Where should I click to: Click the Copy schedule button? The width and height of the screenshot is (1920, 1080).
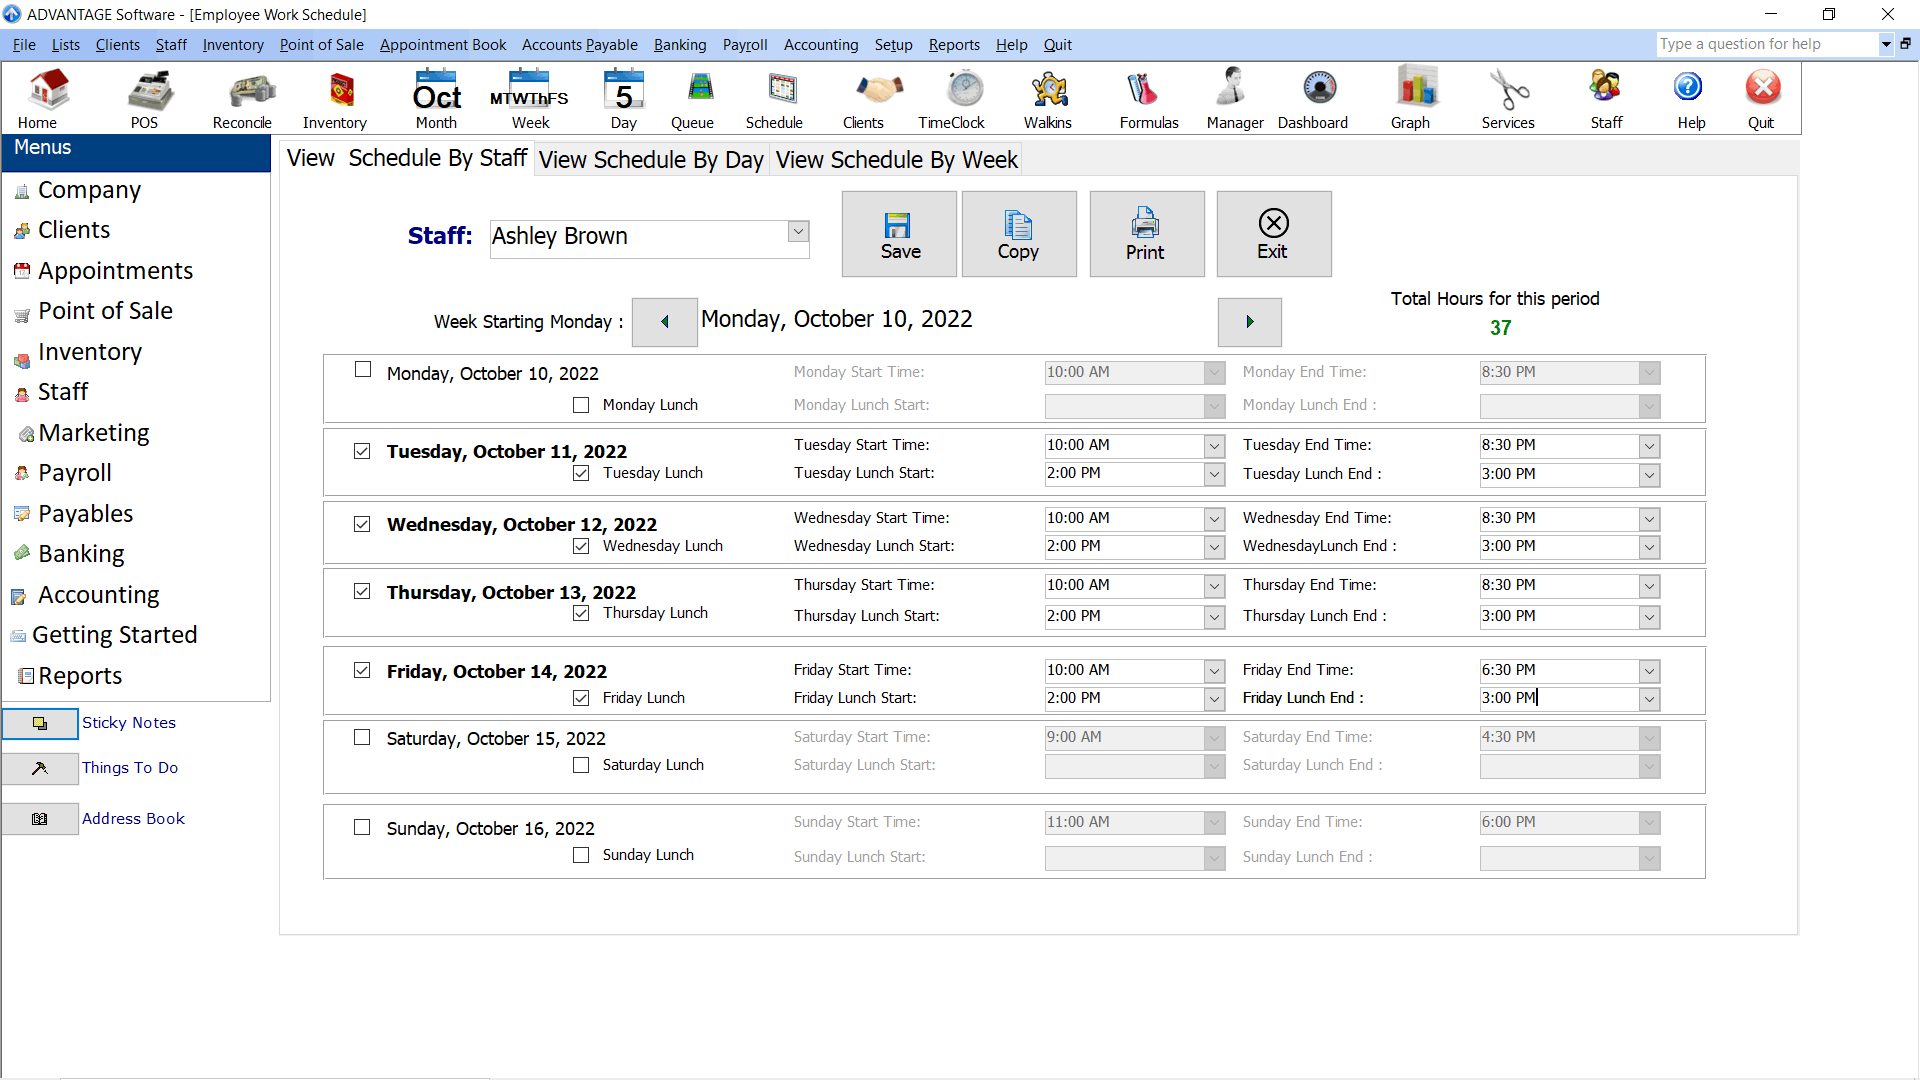[x=1019, y=234]
